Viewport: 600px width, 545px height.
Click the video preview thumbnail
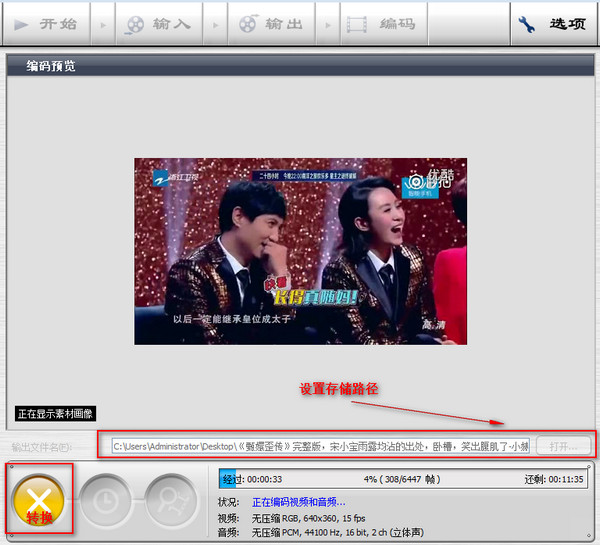point(300,251)
